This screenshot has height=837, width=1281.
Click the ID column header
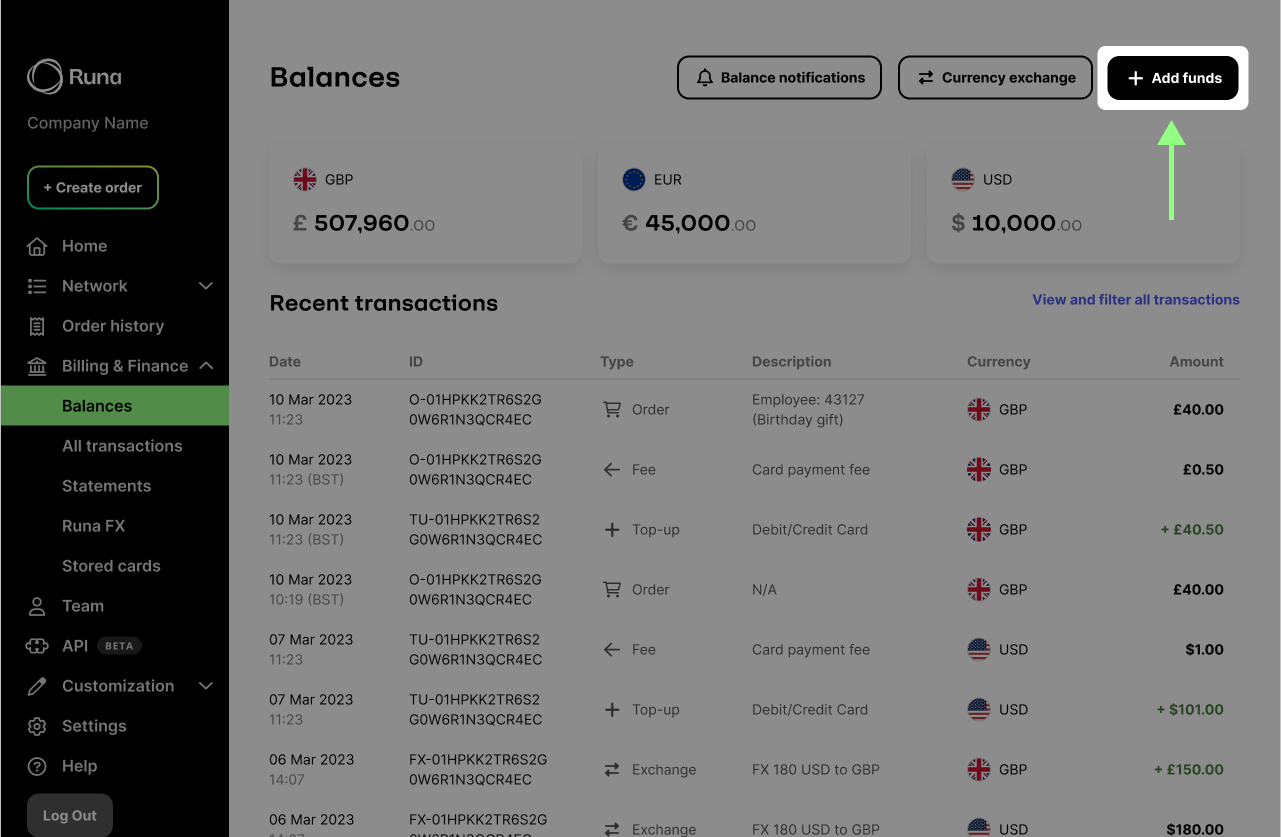(x=416, y=362)
